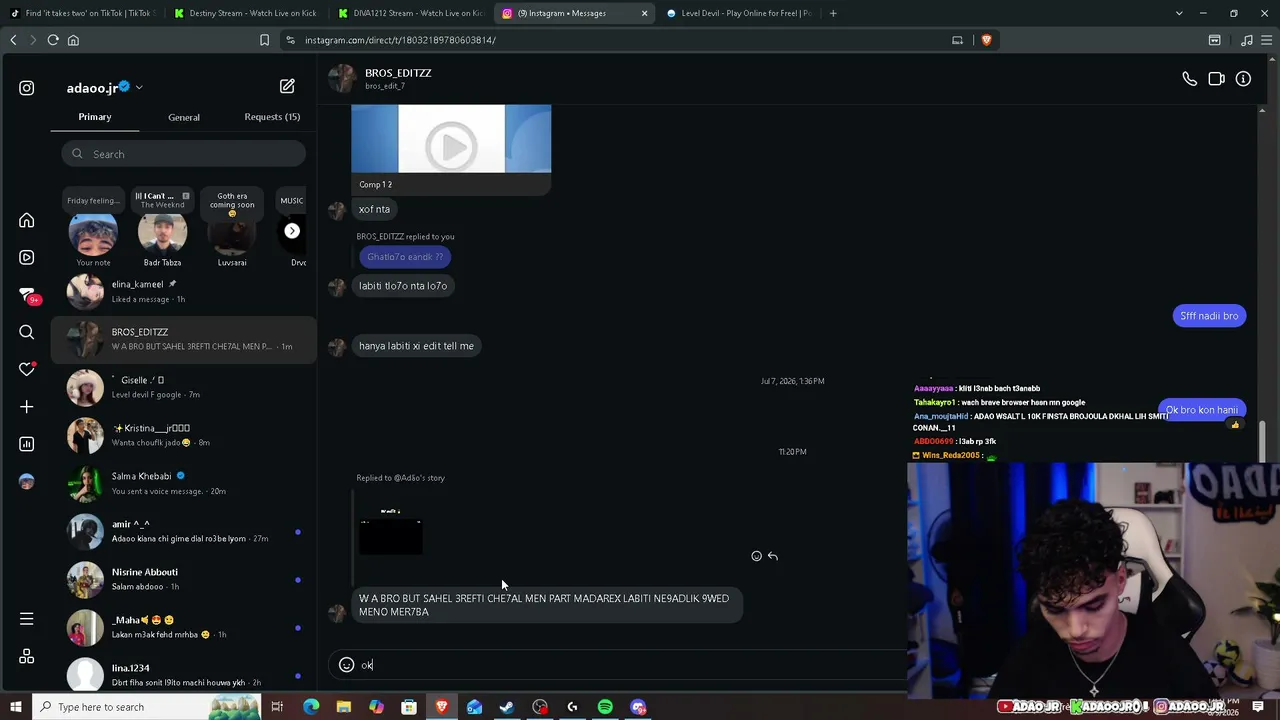Click the browser Reload button
Image resolution: width=1280 pixels, height=720 pixels.
[x=53, y=40]
